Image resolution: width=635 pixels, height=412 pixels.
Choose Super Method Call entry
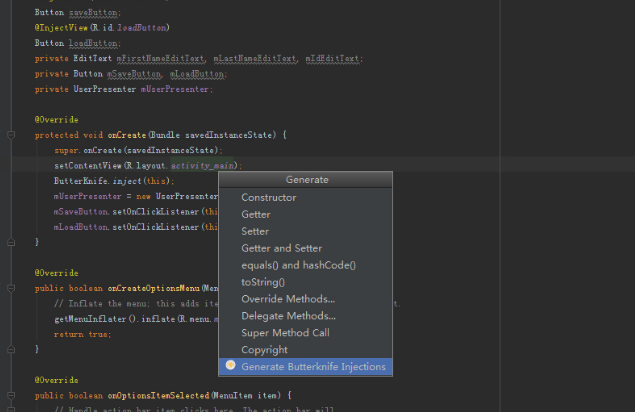pos(305,333)
